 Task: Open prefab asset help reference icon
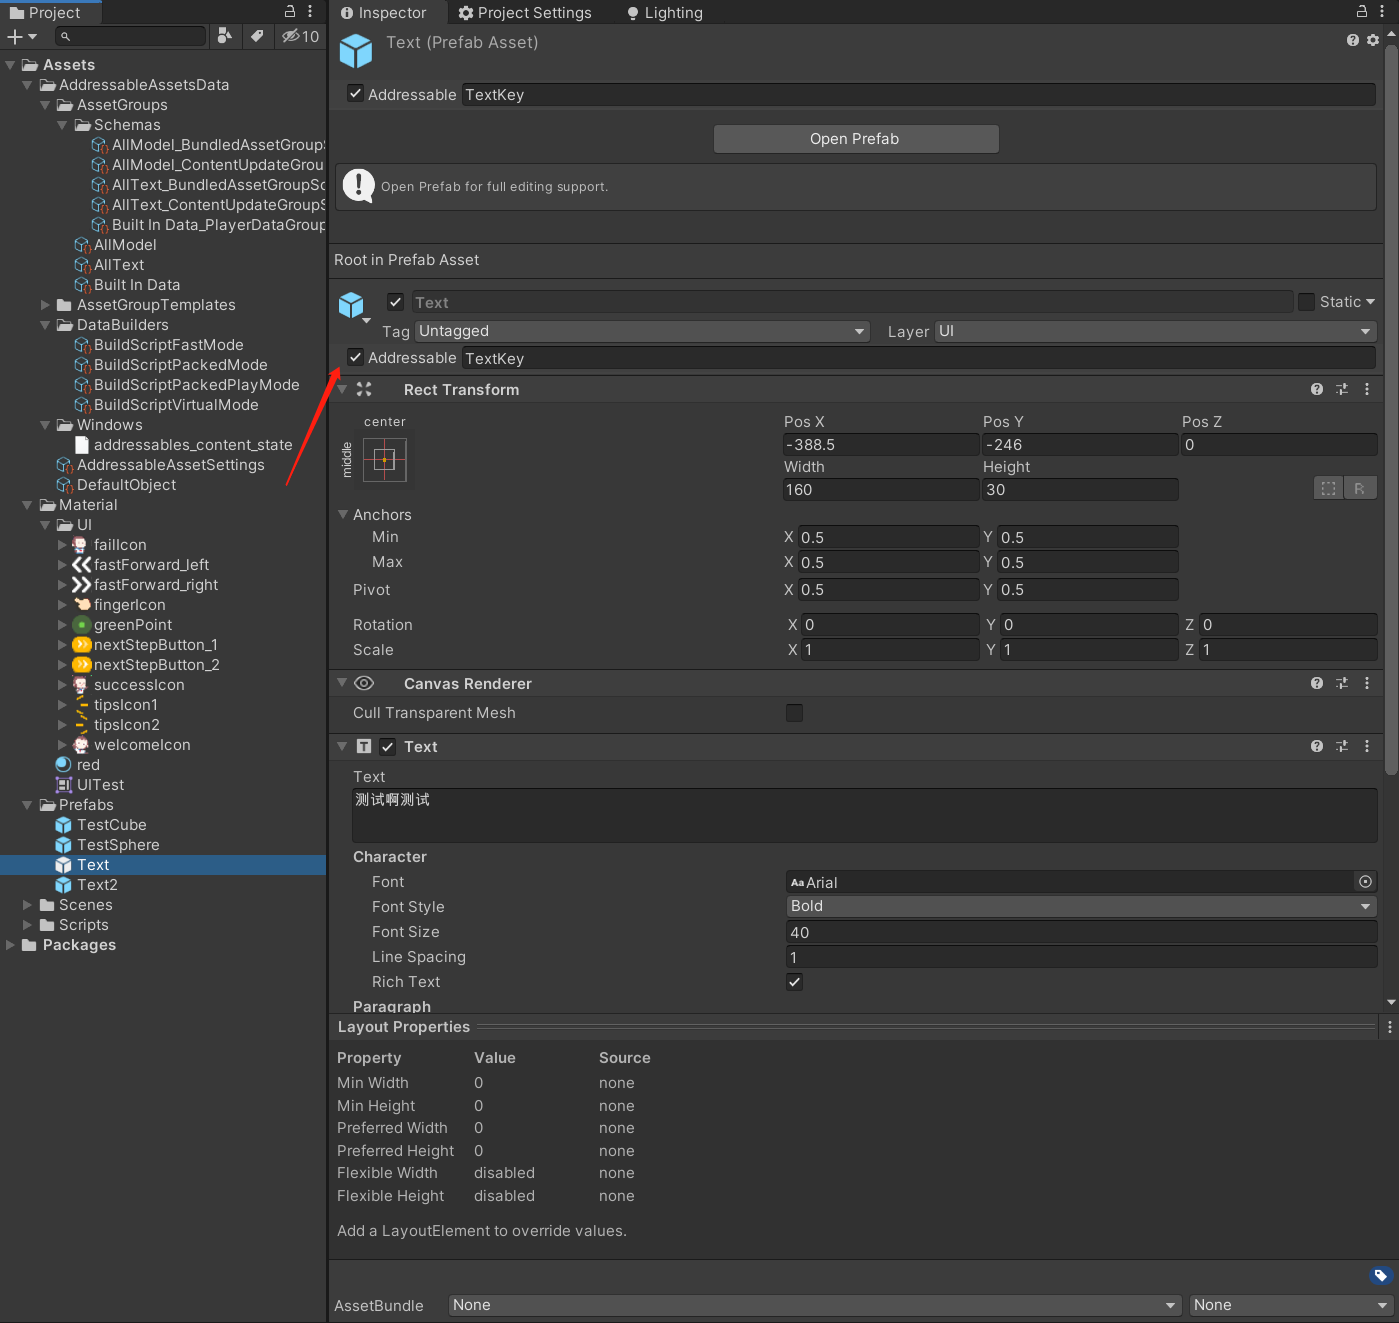point(1353,40)
